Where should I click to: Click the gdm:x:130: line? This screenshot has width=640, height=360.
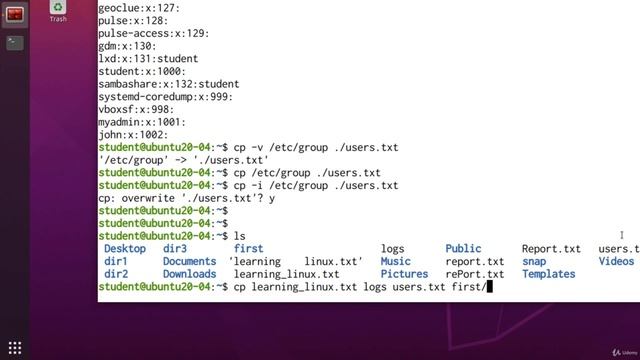127,46
